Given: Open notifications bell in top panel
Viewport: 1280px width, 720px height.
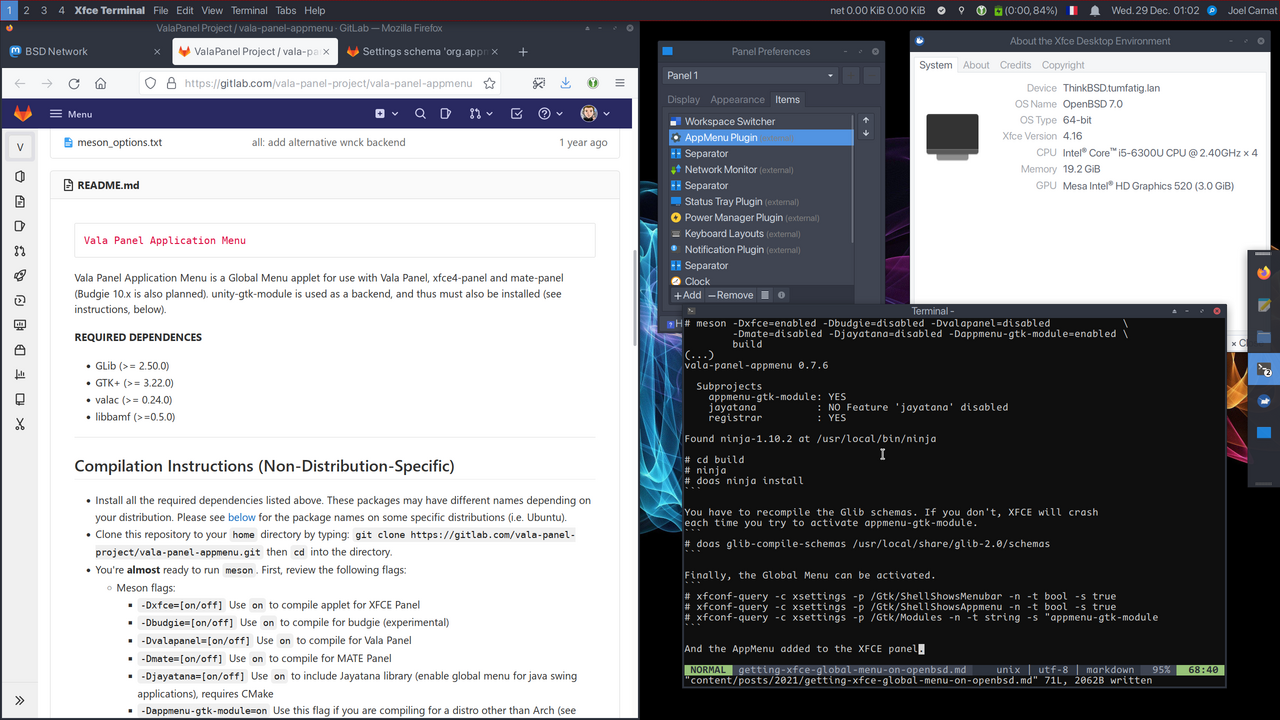Looking at the screenshot, I should pyautogui.click(x=1095, y=10).
